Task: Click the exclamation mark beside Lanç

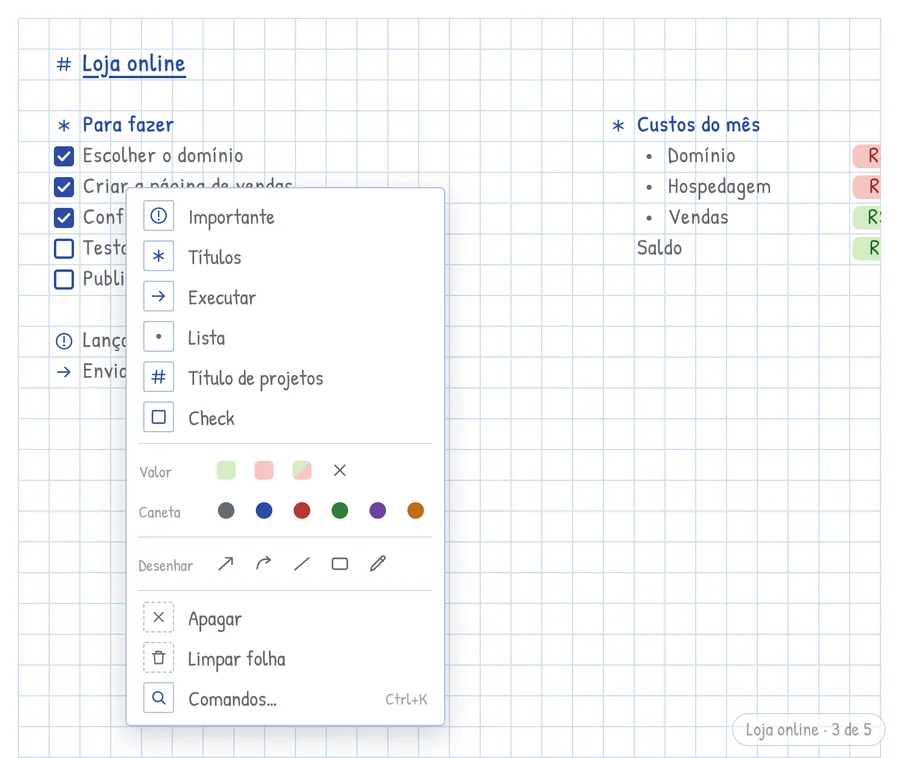Action: [64, 341]
